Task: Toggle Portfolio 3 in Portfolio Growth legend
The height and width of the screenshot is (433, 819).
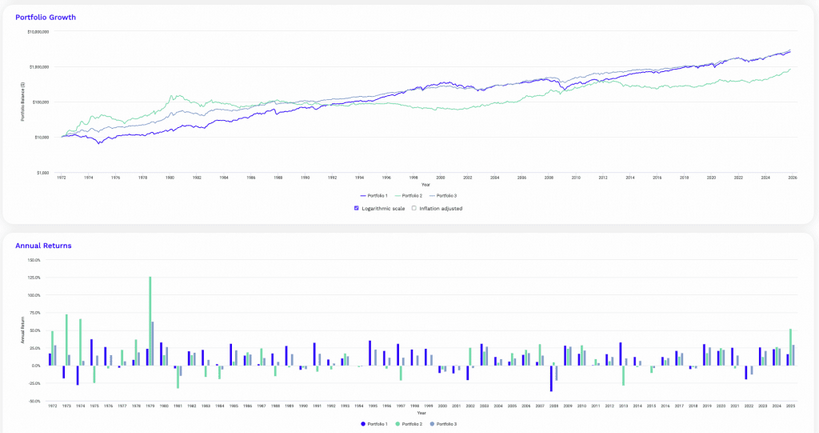Action: [443, 196]
